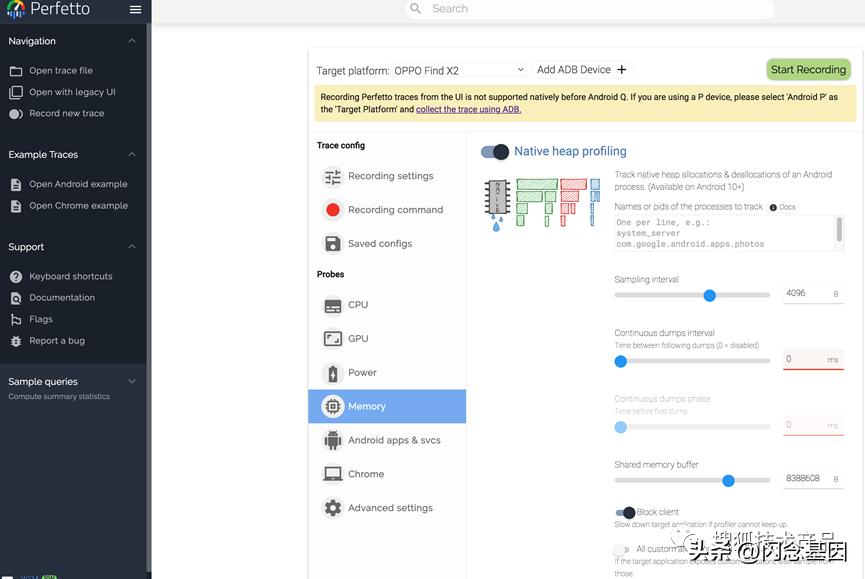Click Keyboard shortcuts text

pos(71,276)
